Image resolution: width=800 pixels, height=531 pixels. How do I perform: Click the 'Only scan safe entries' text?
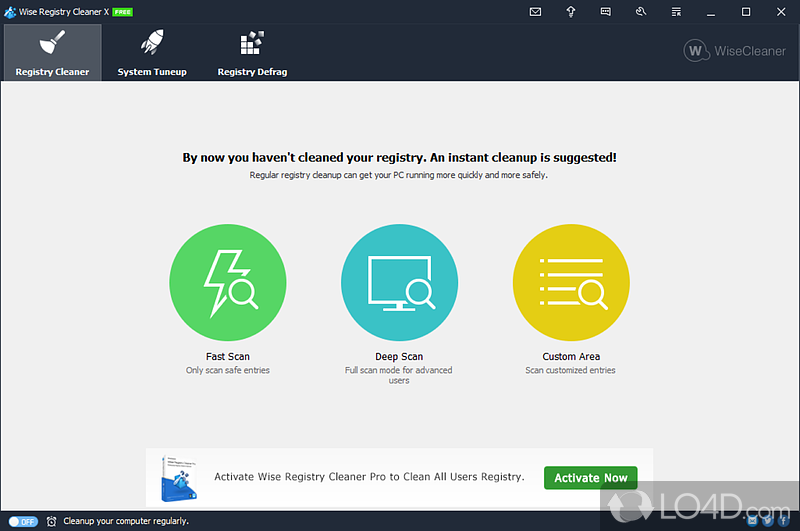click(x=228, y=370)
